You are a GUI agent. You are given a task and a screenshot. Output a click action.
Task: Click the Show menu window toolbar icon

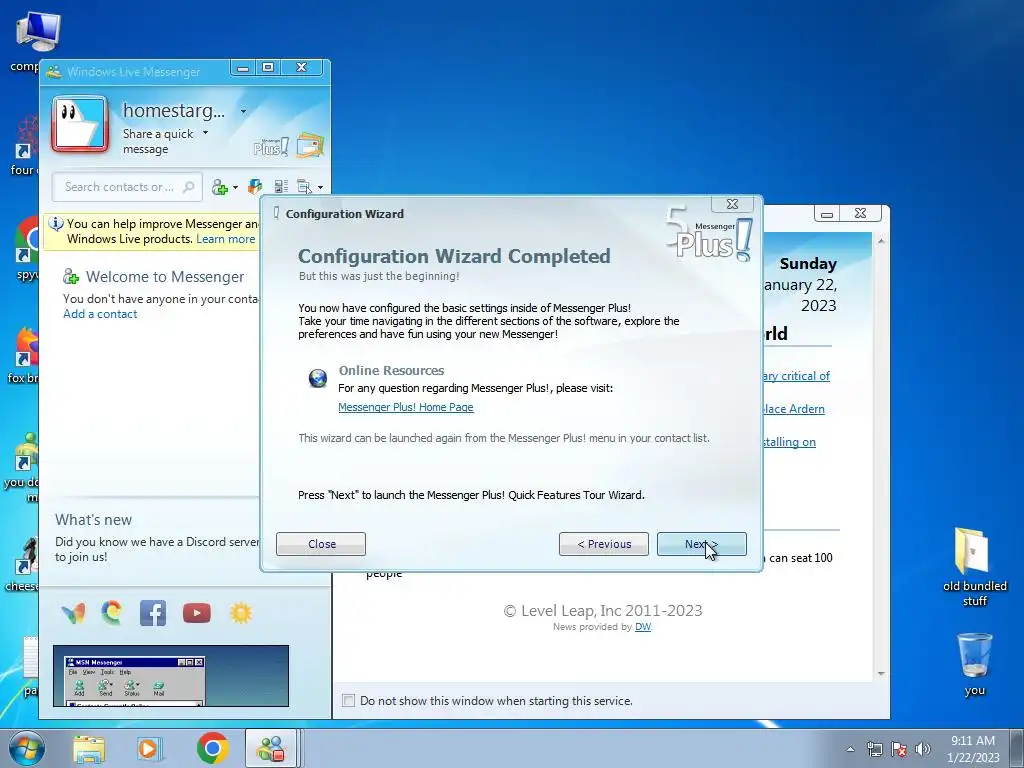tap(304, 187)
